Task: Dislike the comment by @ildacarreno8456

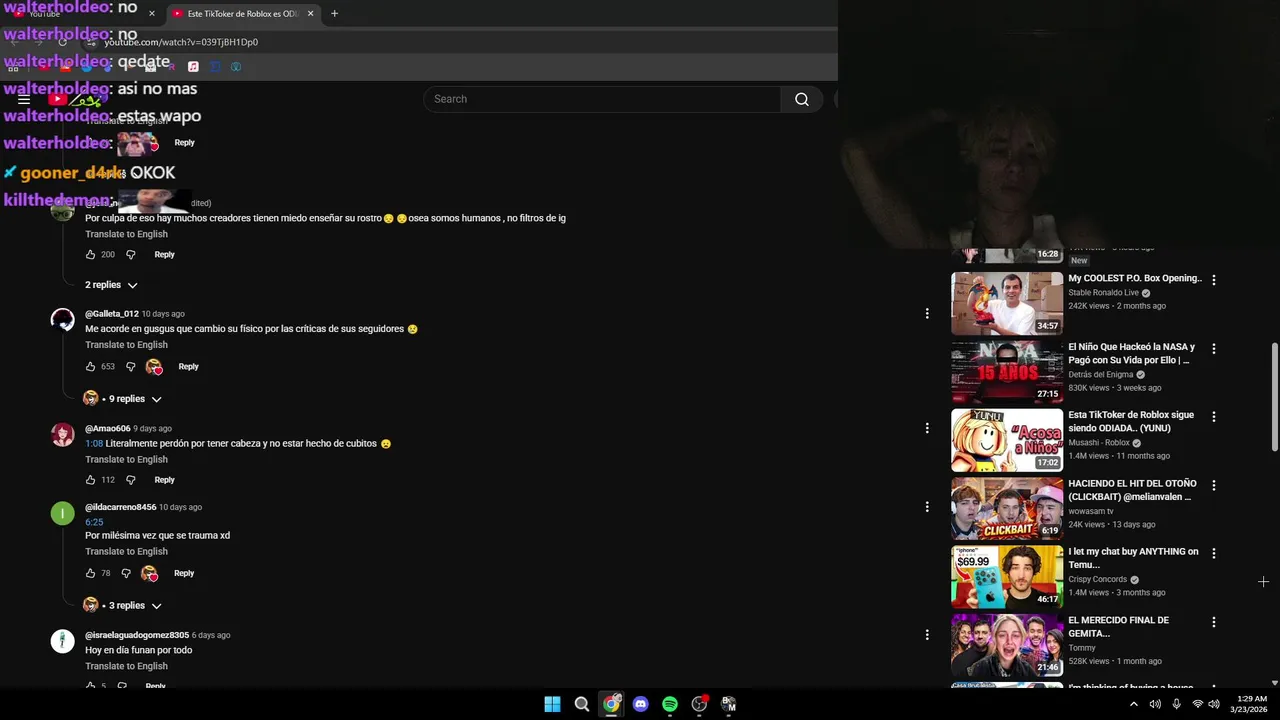Action: coord(126,574)
